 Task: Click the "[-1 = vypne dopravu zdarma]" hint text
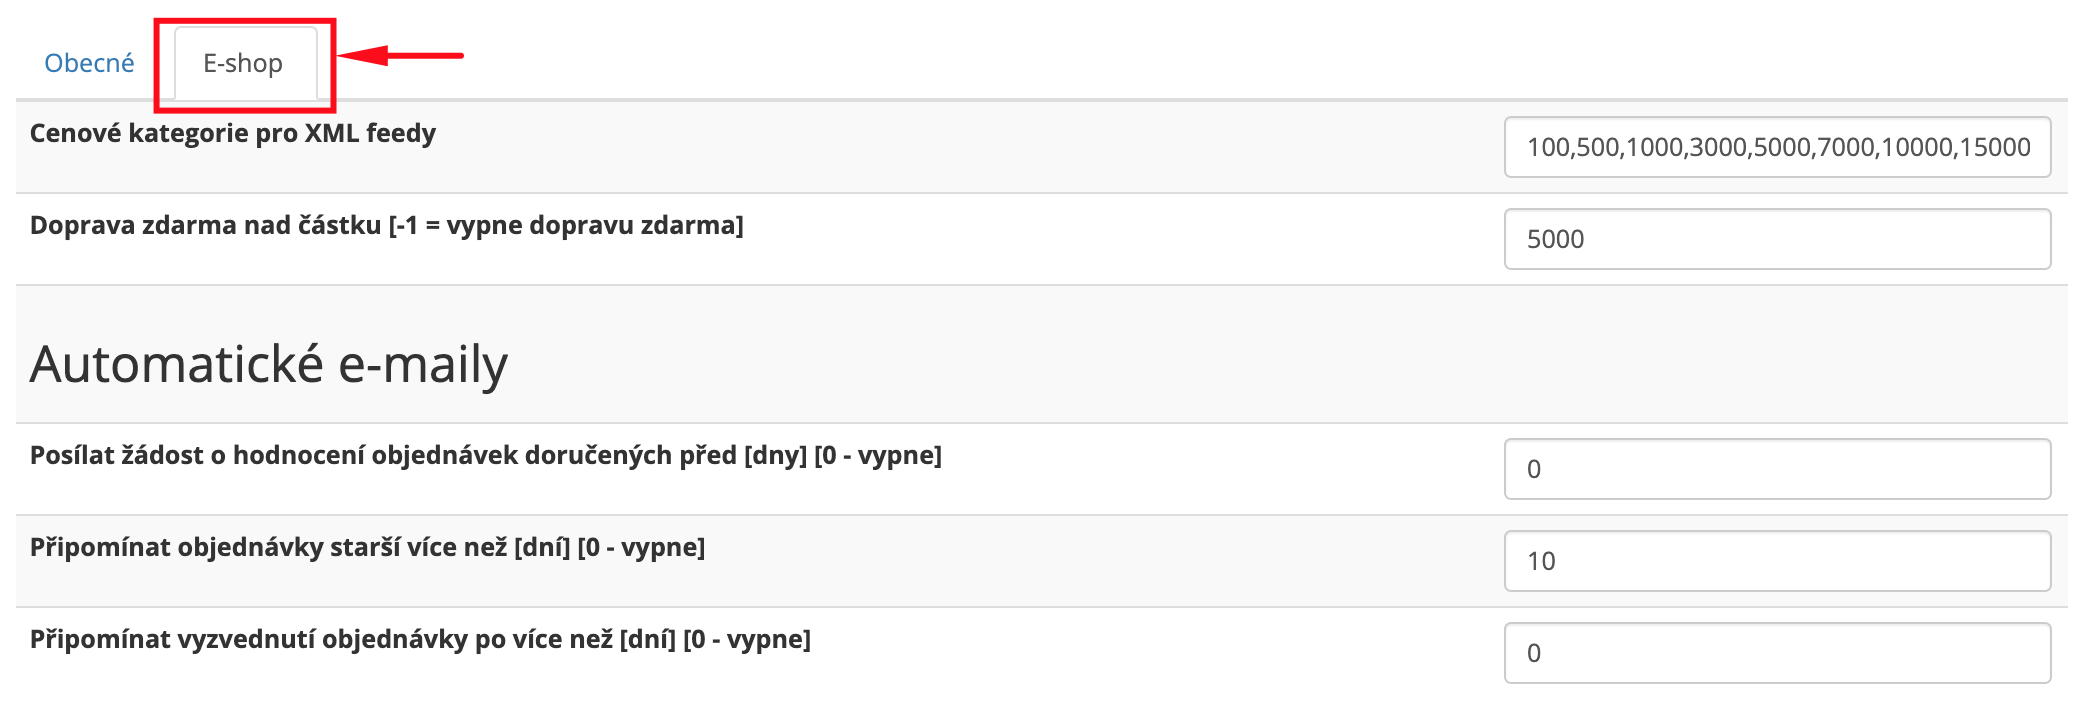coord(566,225)
